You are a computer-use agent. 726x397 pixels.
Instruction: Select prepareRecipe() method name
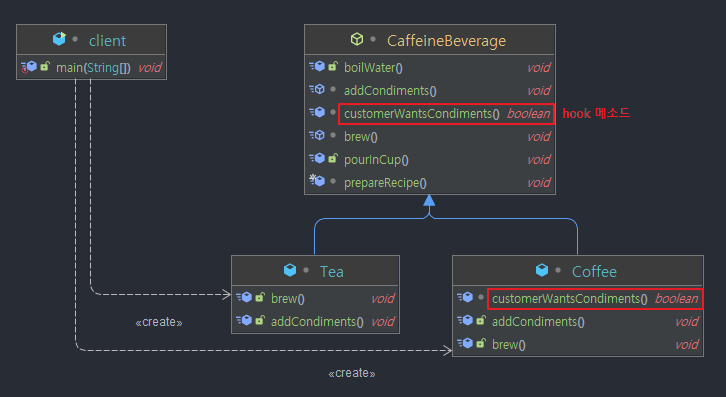pos(385,183)
